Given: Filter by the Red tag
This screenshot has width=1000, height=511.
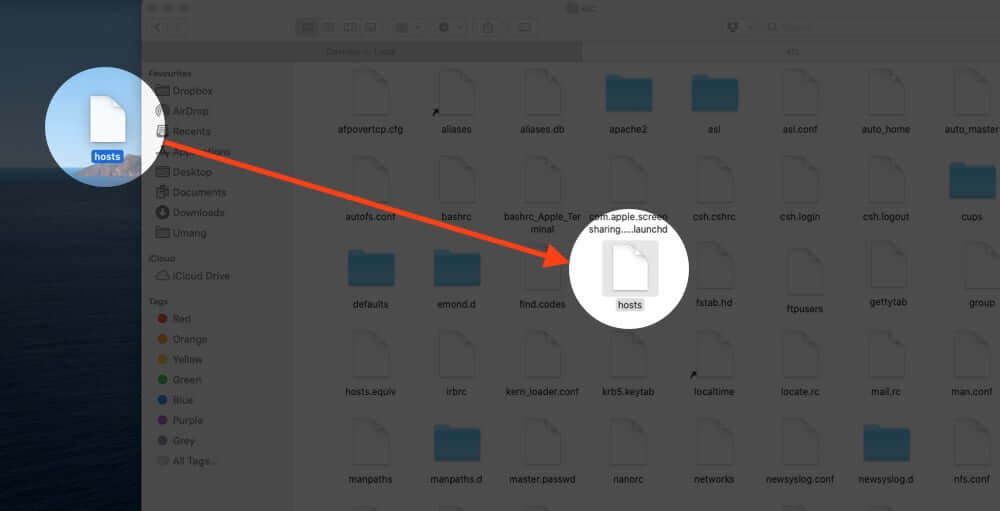Looking at the screenshot, I should coord(175,318).
